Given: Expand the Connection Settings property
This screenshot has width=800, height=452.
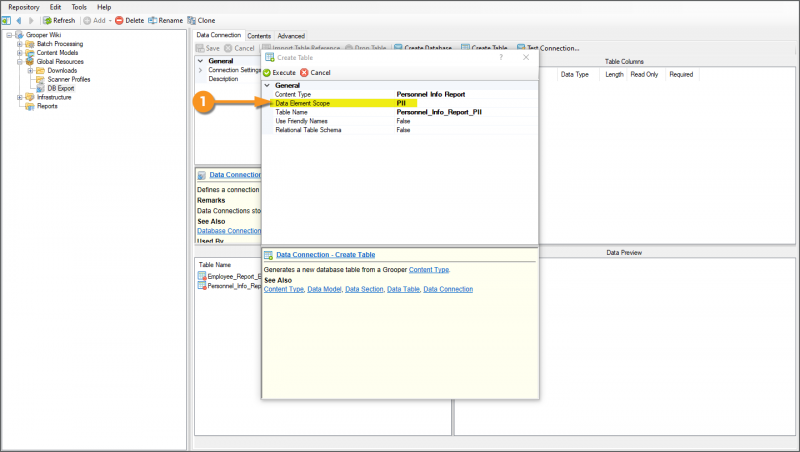Looking at the screenshot, I should click(x=201, y=70).
